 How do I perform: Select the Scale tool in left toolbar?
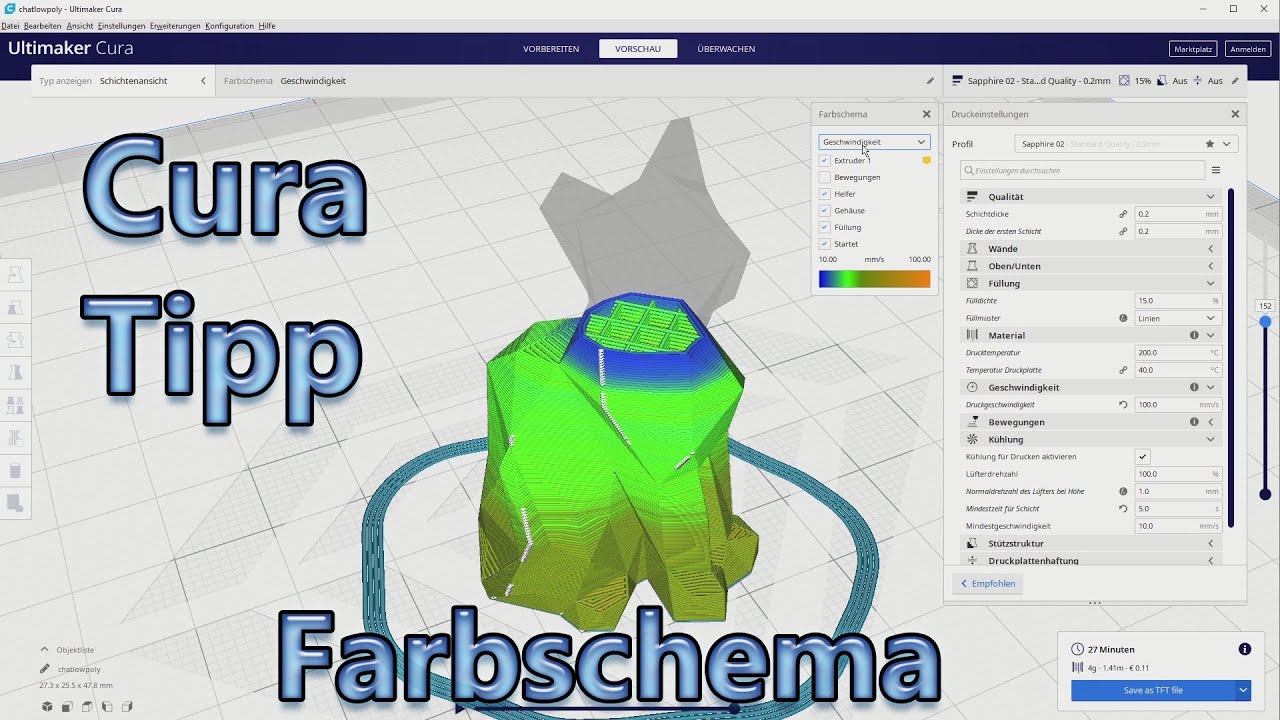point(15,308)
